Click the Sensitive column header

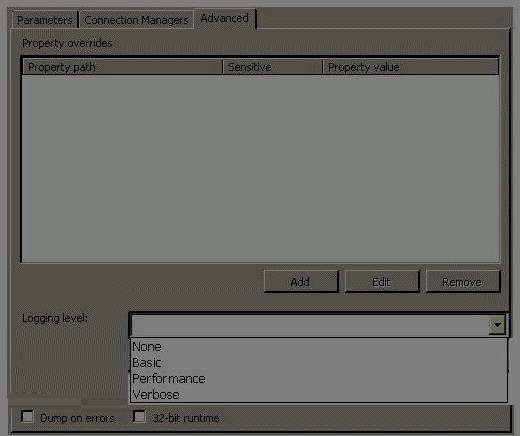pyautogui.click(x=272, y=67)
